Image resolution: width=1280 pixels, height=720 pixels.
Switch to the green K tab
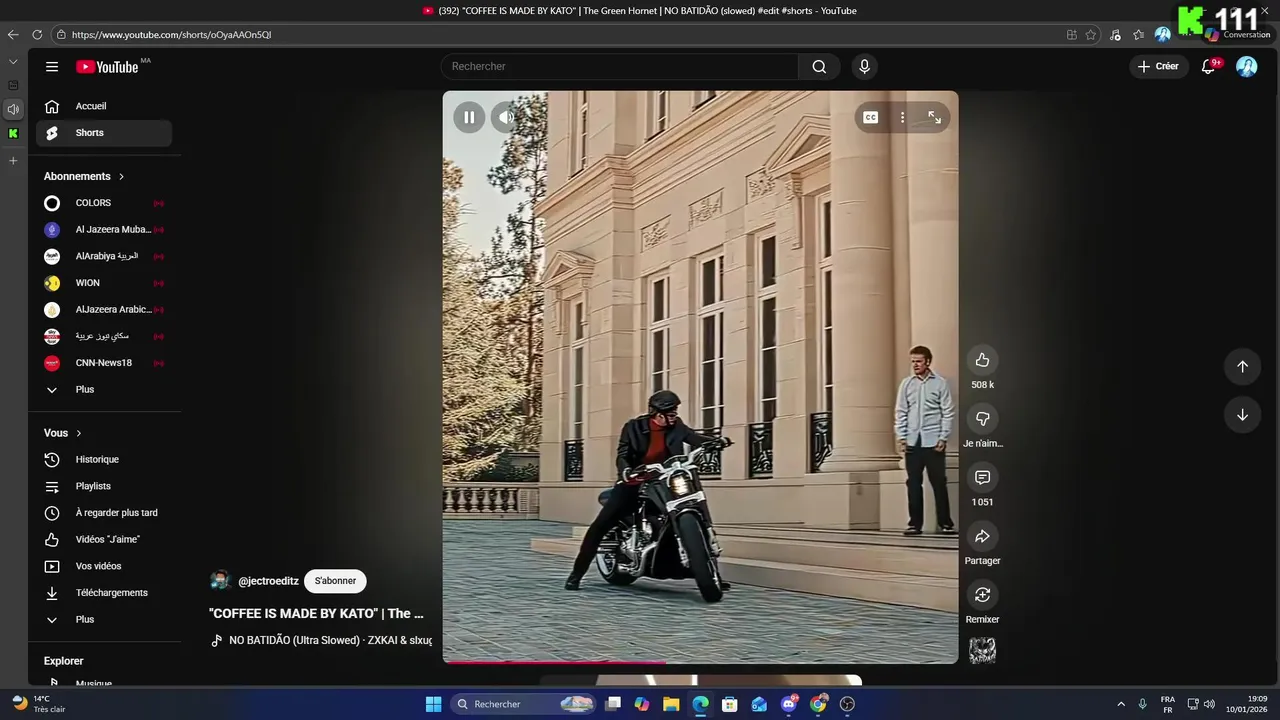coord(13,133)
